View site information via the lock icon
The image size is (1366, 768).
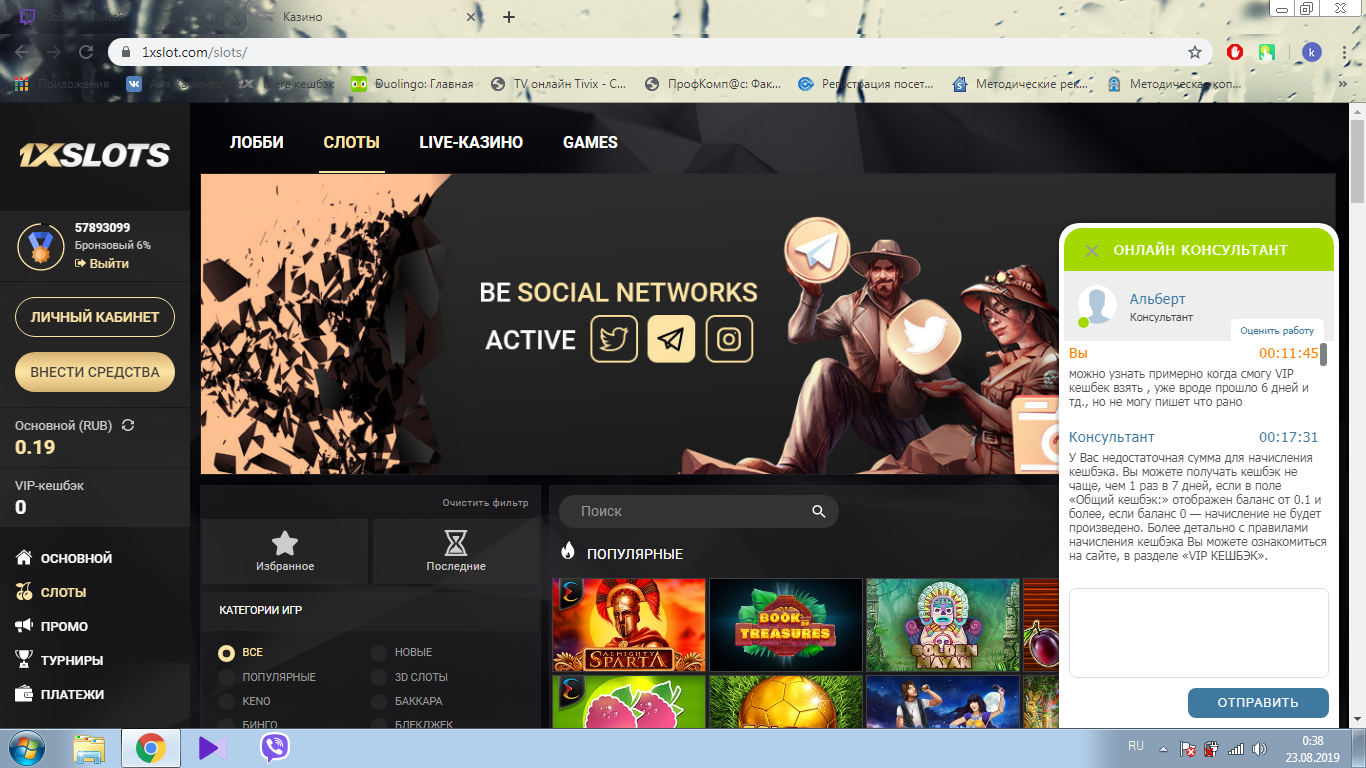(x=126, y=52)
